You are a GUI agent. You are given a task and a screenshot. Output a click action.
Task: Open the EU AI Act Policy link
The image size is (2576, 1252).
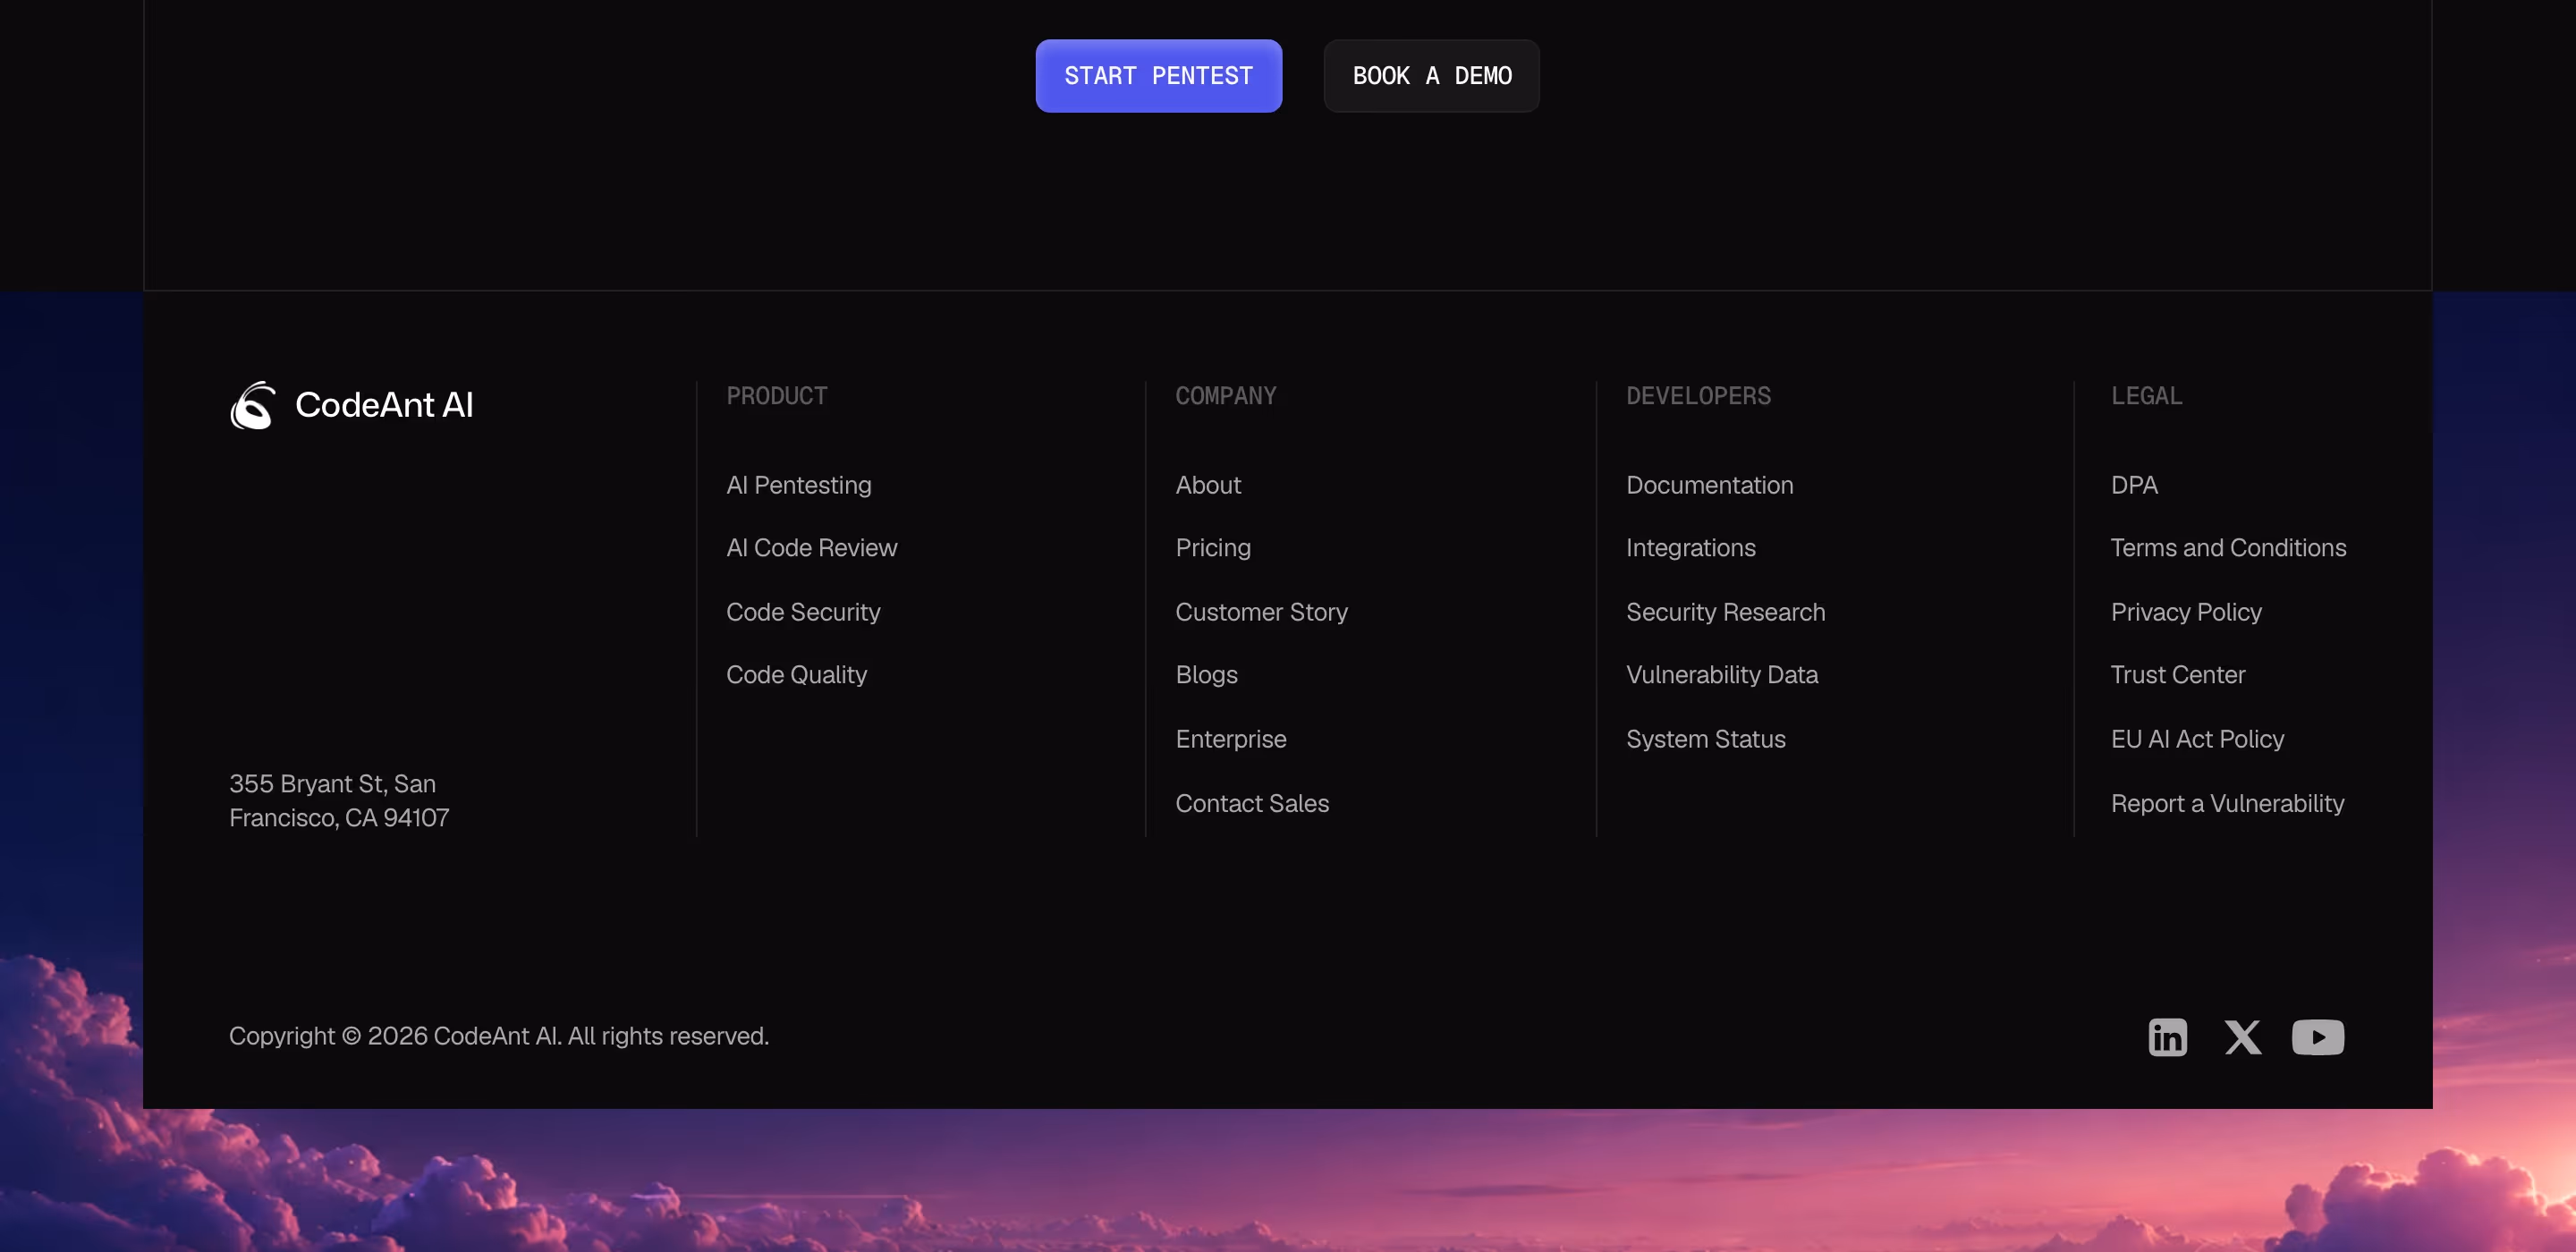click(x=2197, y=739)
